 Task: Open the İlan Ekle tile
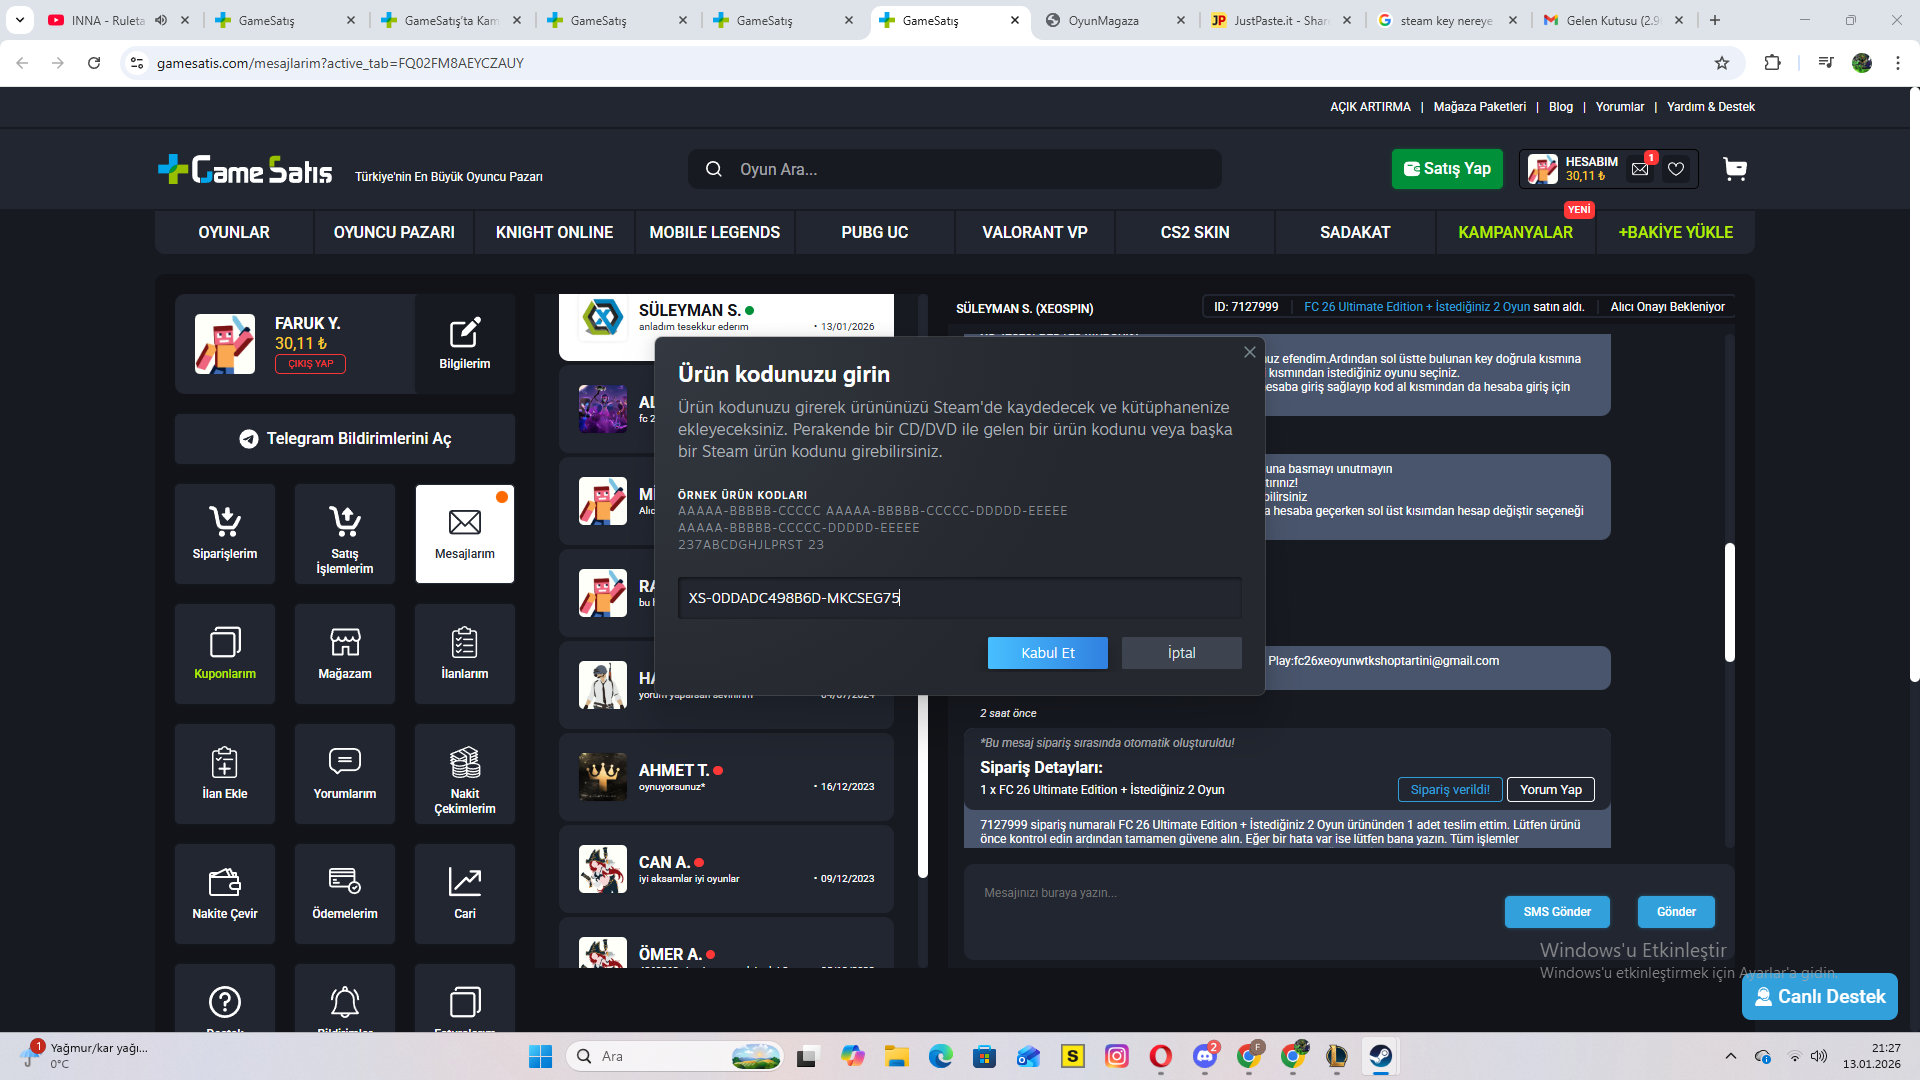(x=225, y=774)
